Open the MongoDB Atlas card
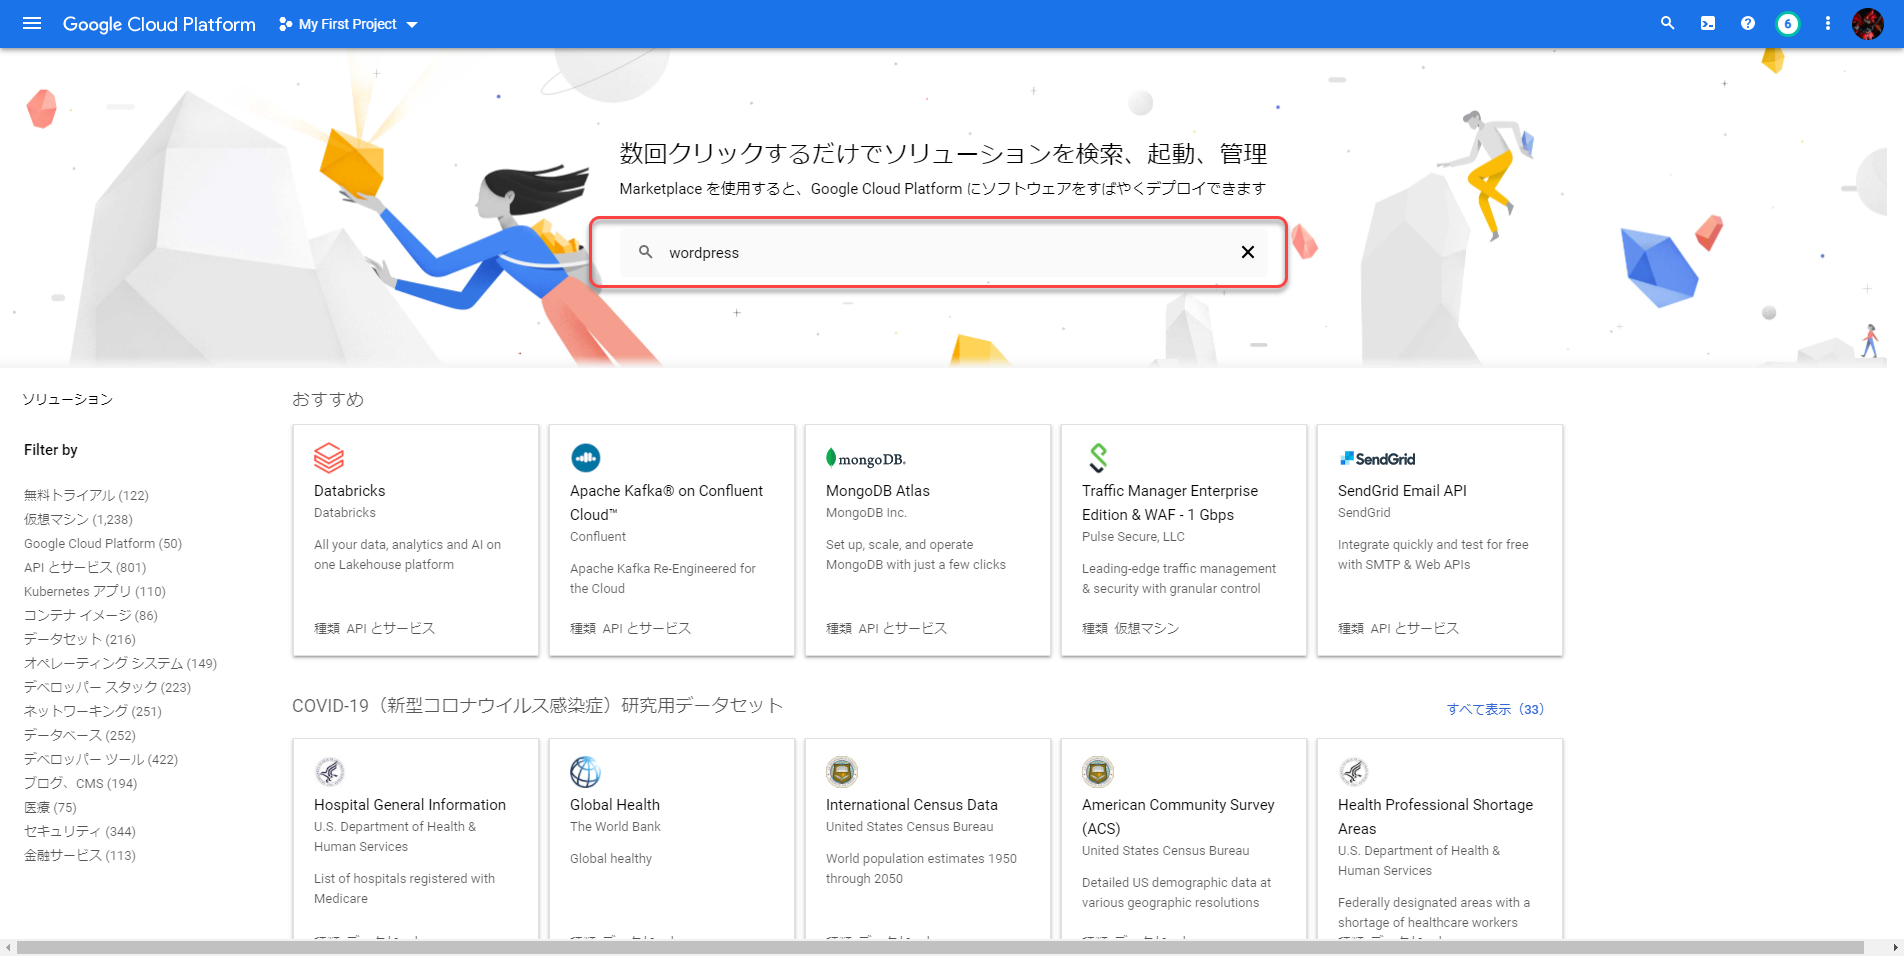 coord(927,540)
